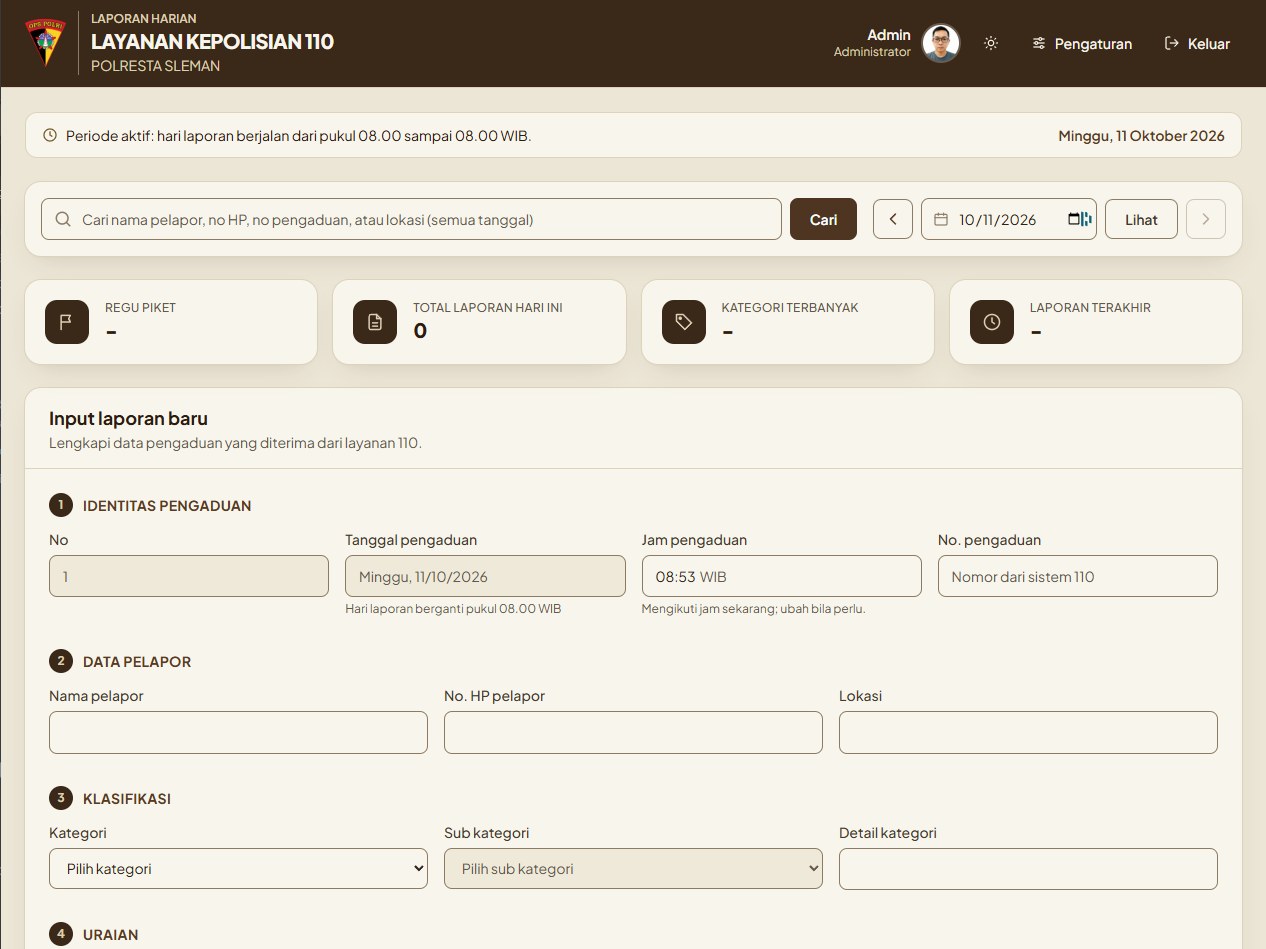
Task: Click 'Hari laporan berganti pukul 08.00 WIB' hint
Action: click(x=453, y=609)
